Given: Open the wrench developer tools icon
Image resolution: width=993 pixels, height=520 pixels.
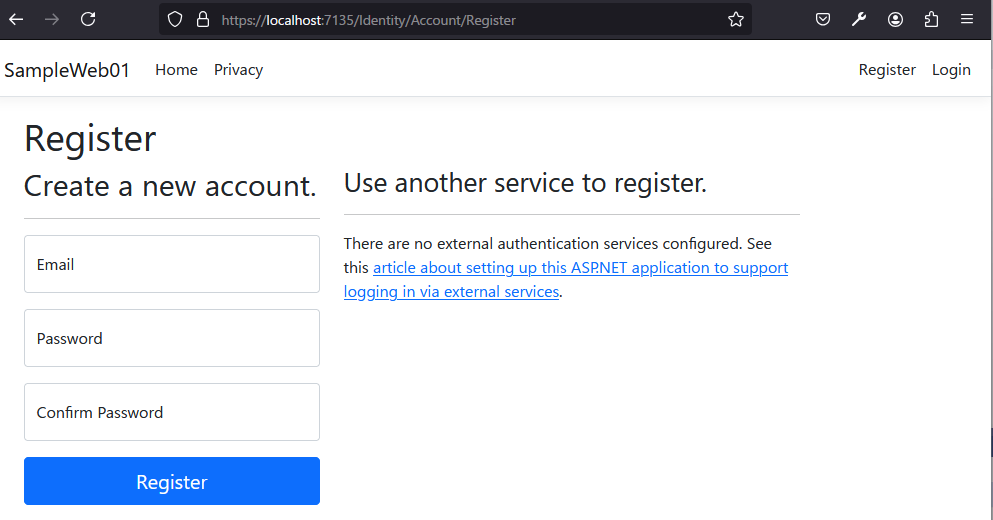Looking at the screenshot, I should (x=859, y=19).
